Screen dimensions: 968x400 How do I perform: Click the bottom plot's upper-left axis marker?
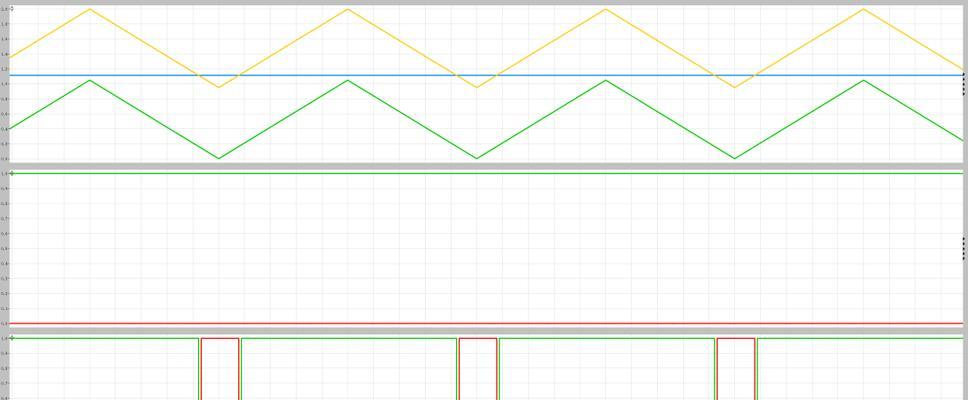[x=12, y=338]
